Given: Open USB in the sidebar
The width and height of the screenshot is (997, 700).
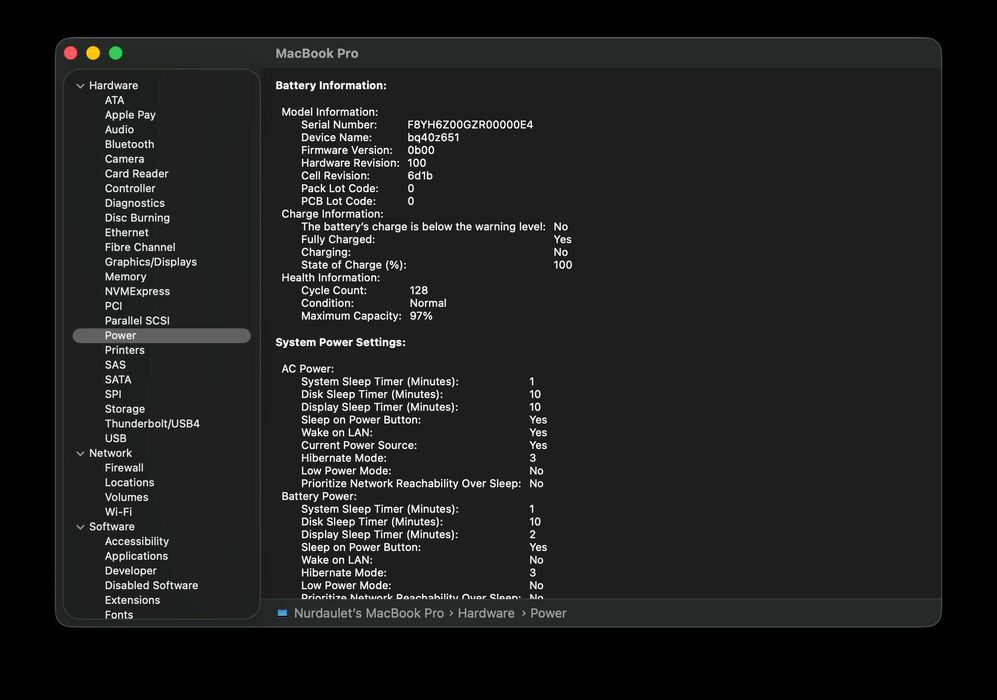Looking at the screenshot, I should coord(115,438).
